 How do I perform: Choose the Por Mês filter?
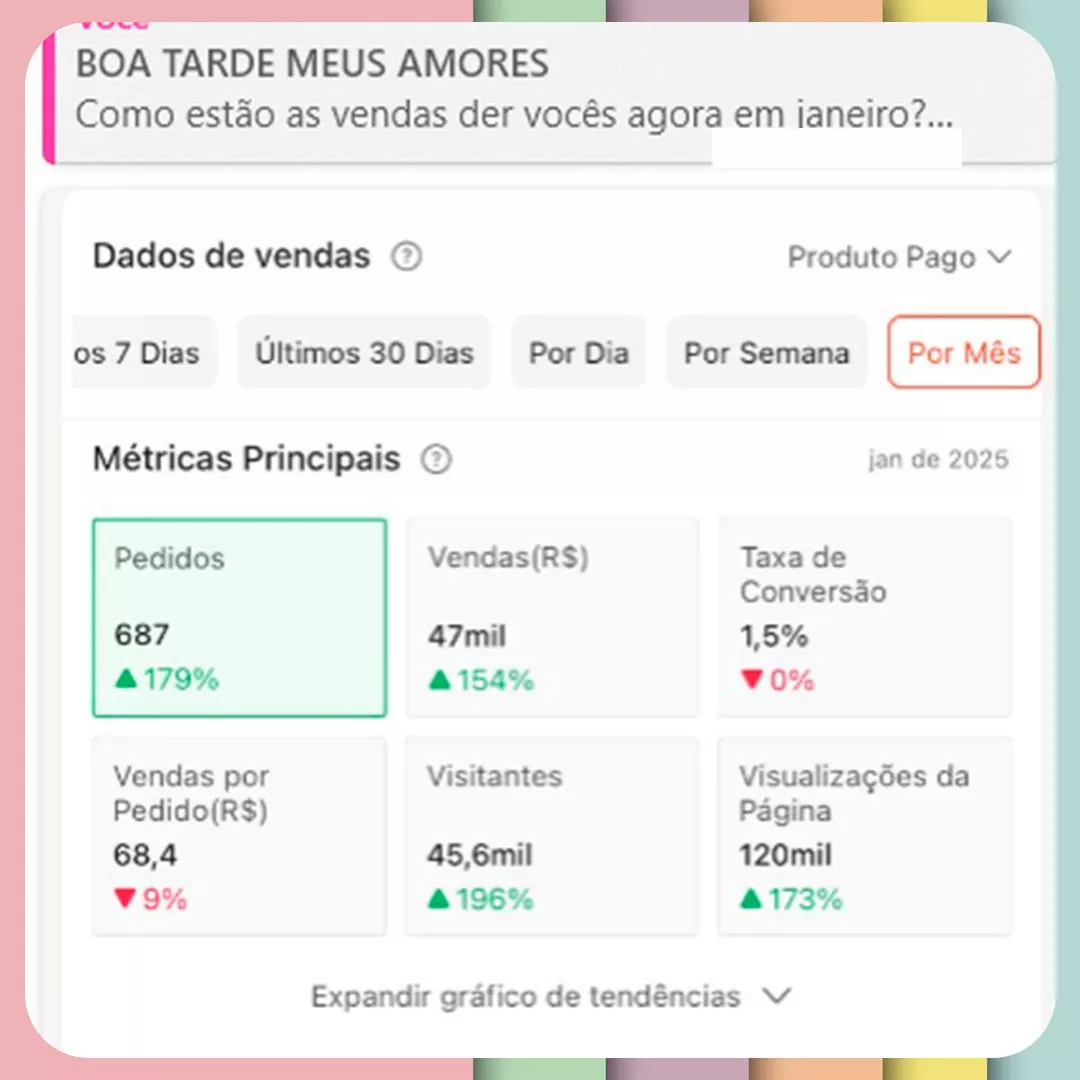964,353
